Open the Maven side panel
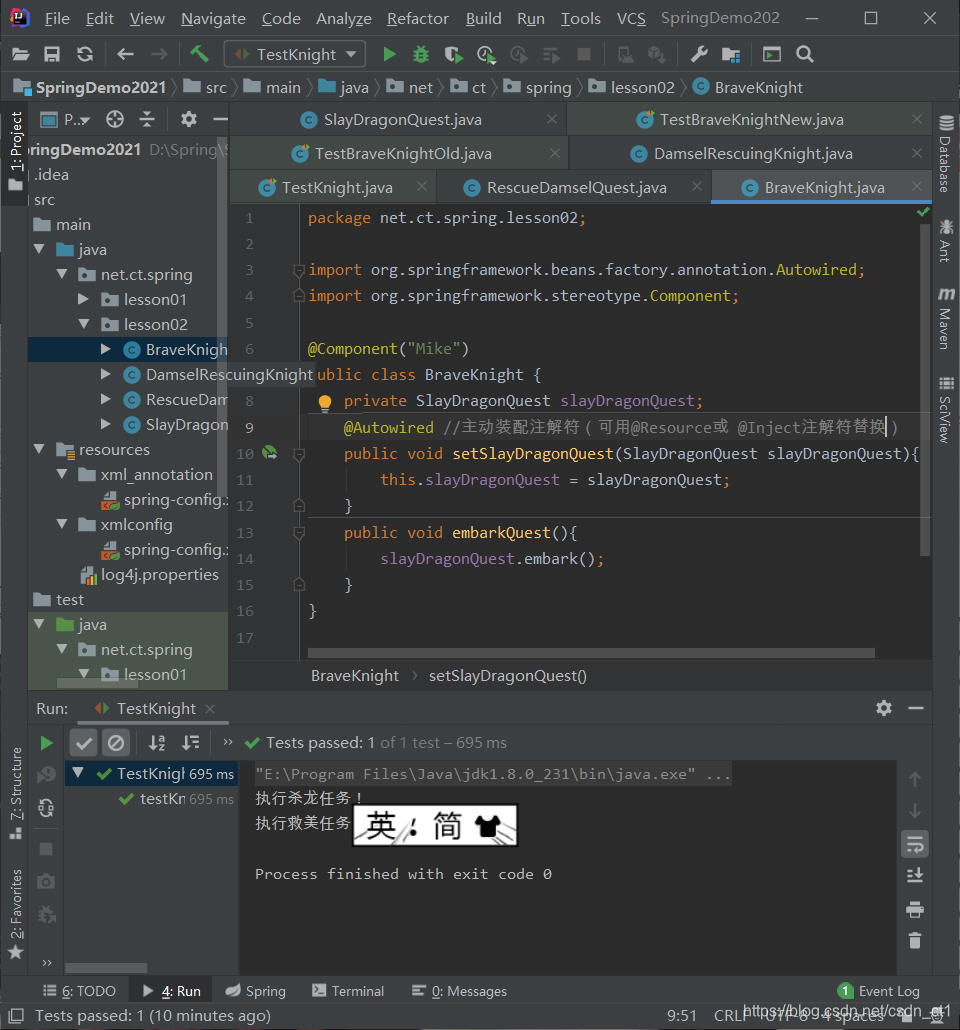Image resolution: width=960 pixels, height=1030 pixels. (x=946, y=318)
